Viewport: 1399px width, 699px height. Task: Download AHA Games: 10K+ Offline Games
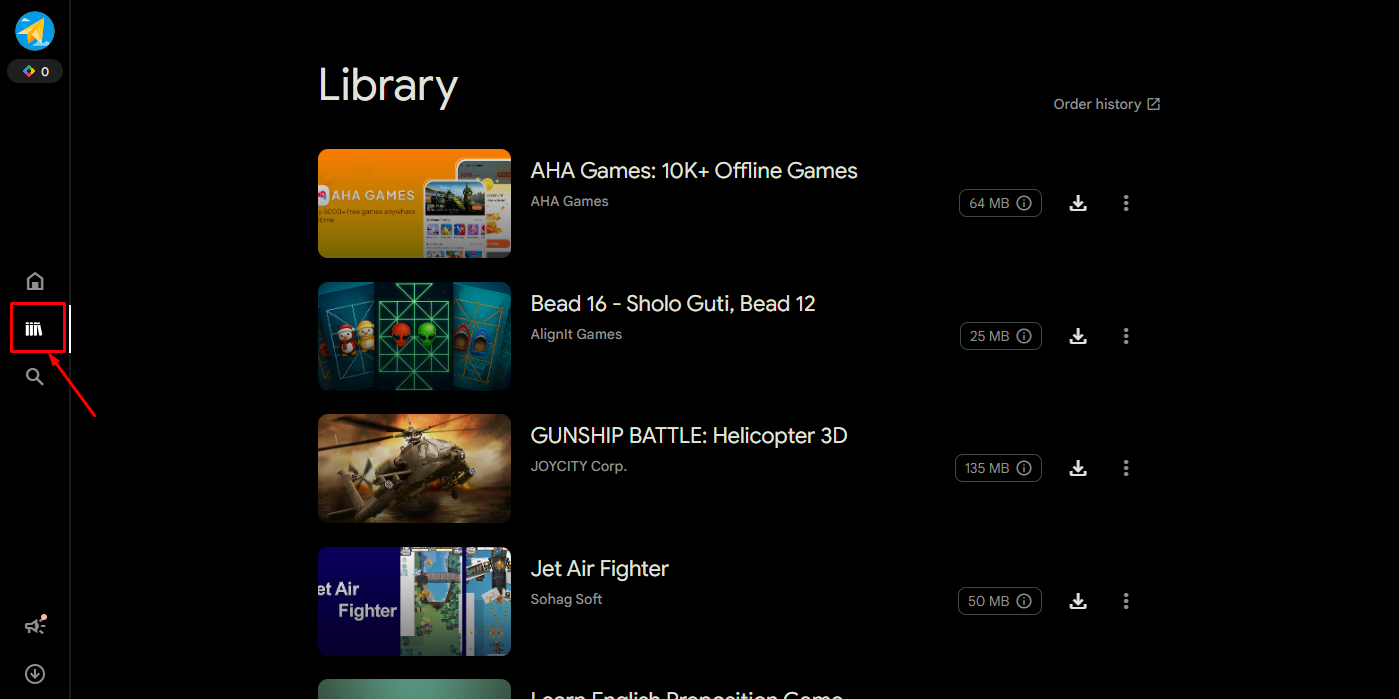[x=1078, y=203]
